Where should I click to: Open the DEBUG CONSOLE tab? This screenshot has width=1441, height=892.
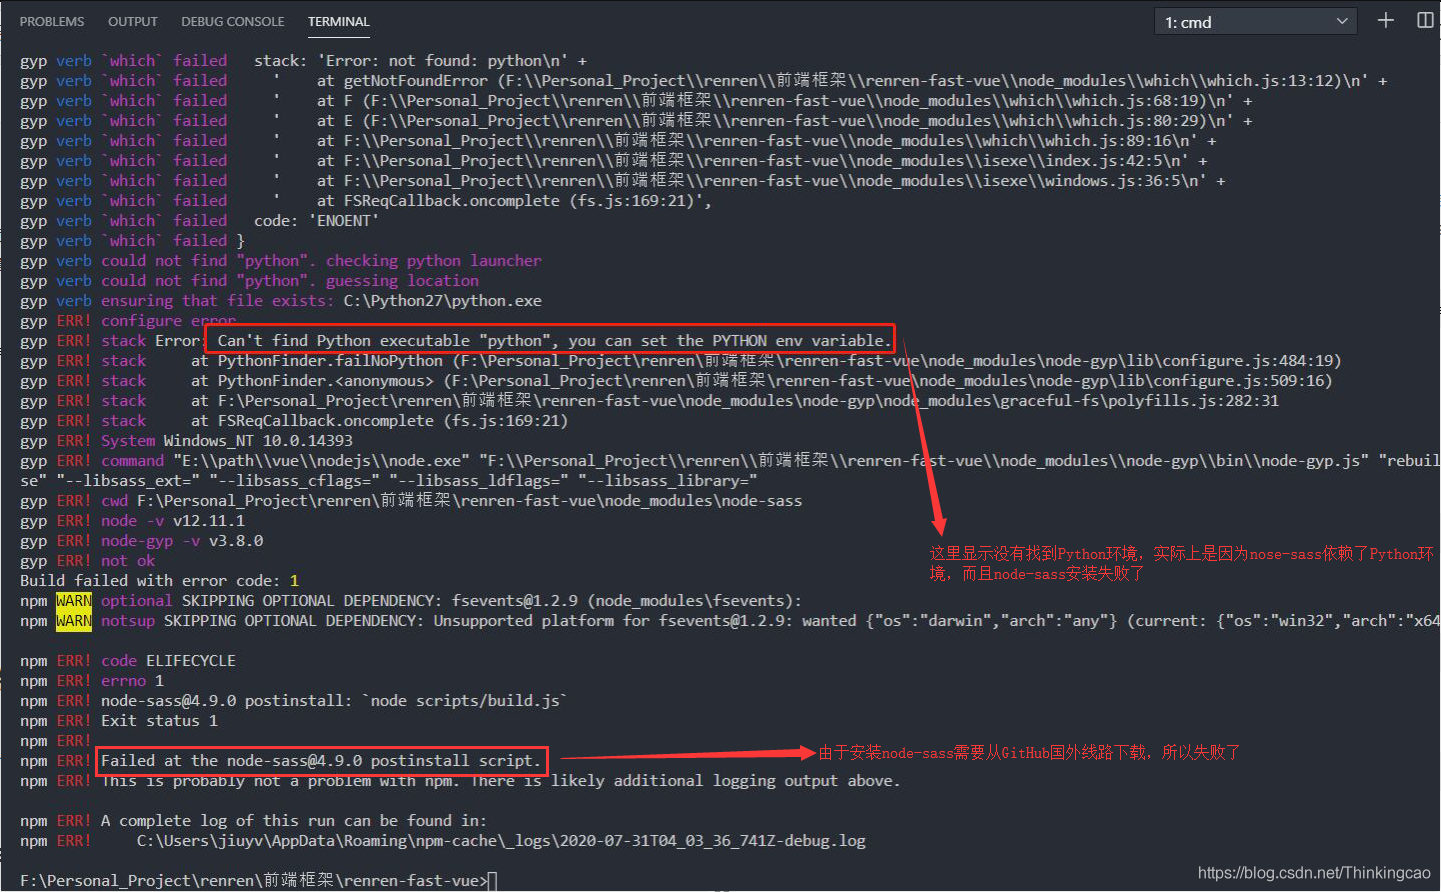click(232, 21)
